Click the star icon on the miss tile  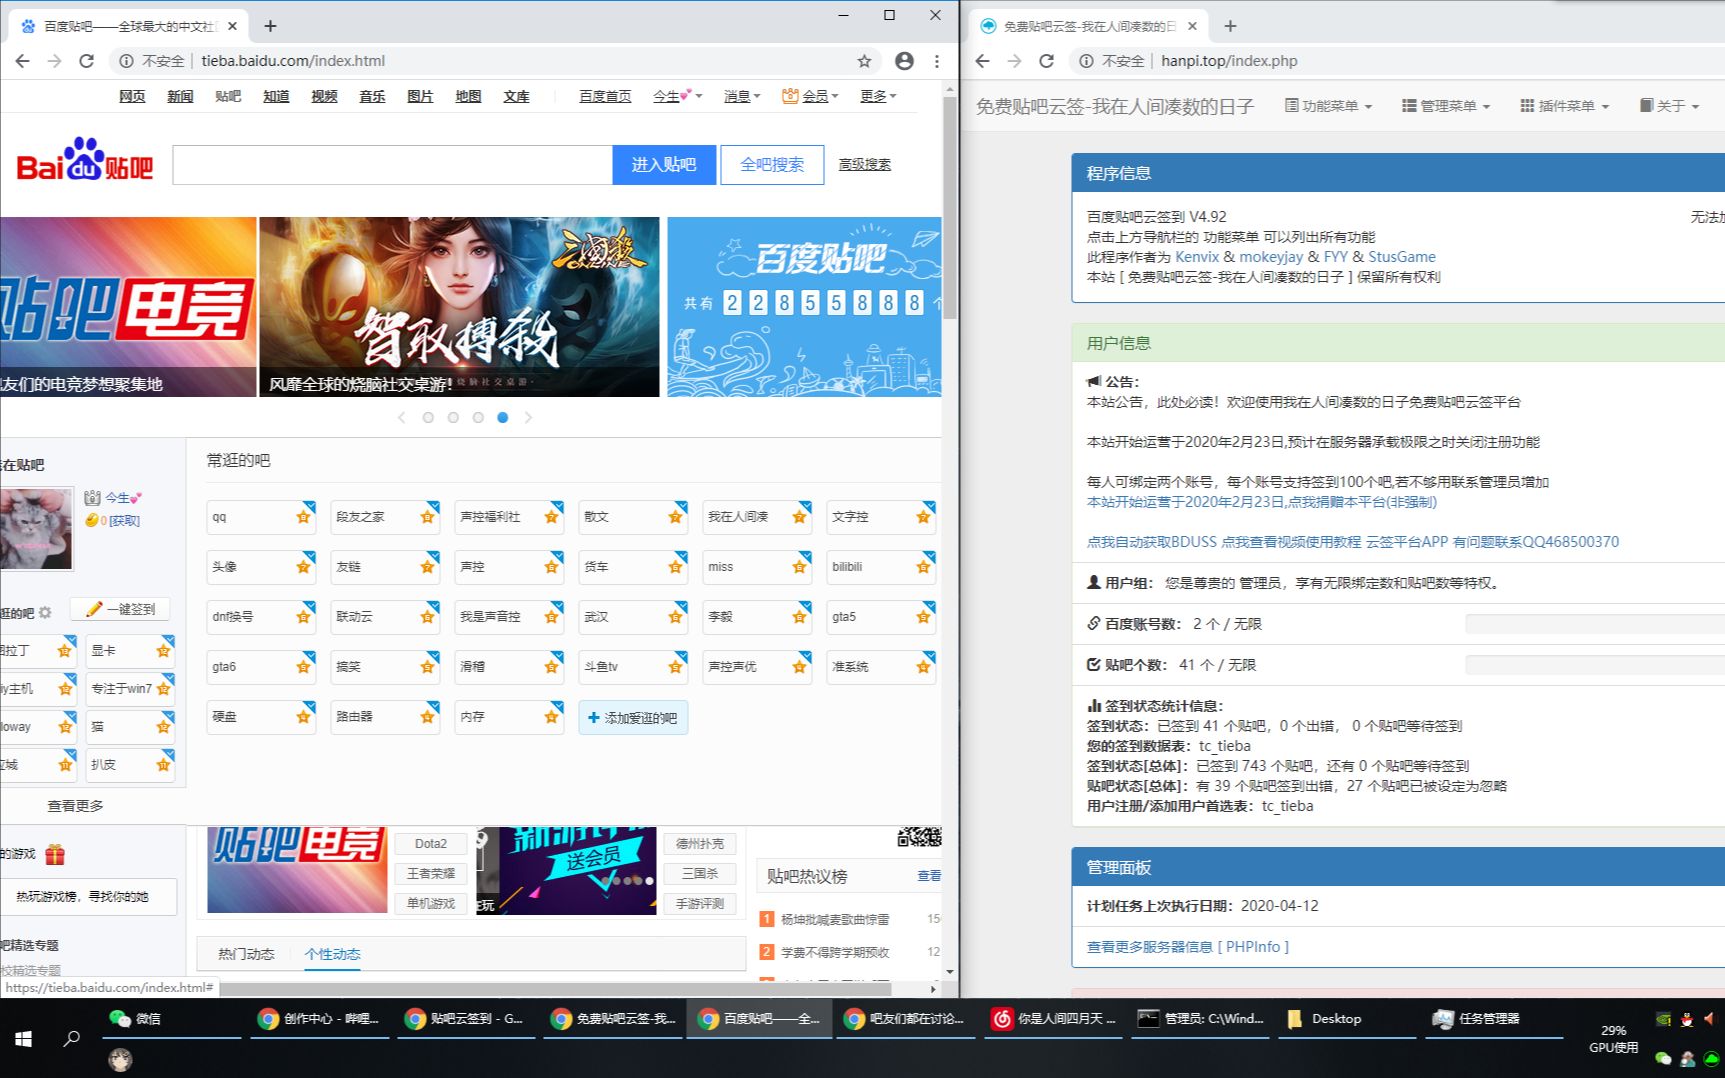tap(799, 567)
